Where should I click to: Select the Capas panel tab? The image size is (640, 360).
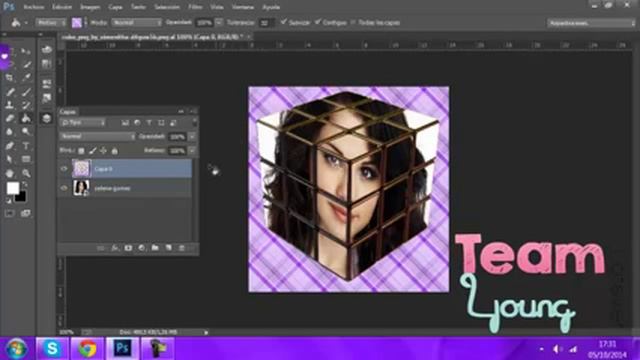(68, 111)
